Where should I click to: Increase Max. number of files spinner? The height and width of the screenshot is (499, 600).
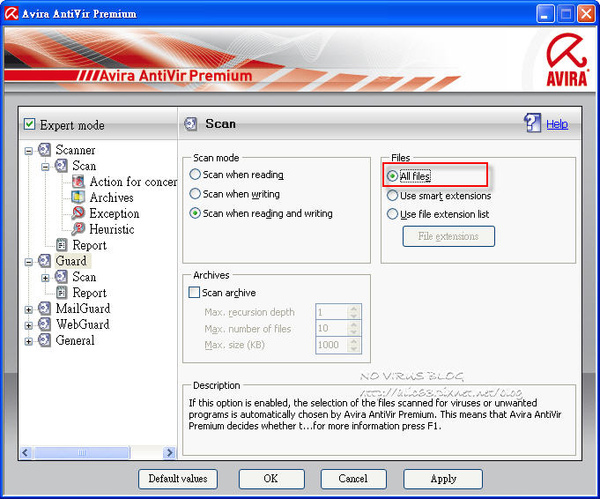coord(354,324)
